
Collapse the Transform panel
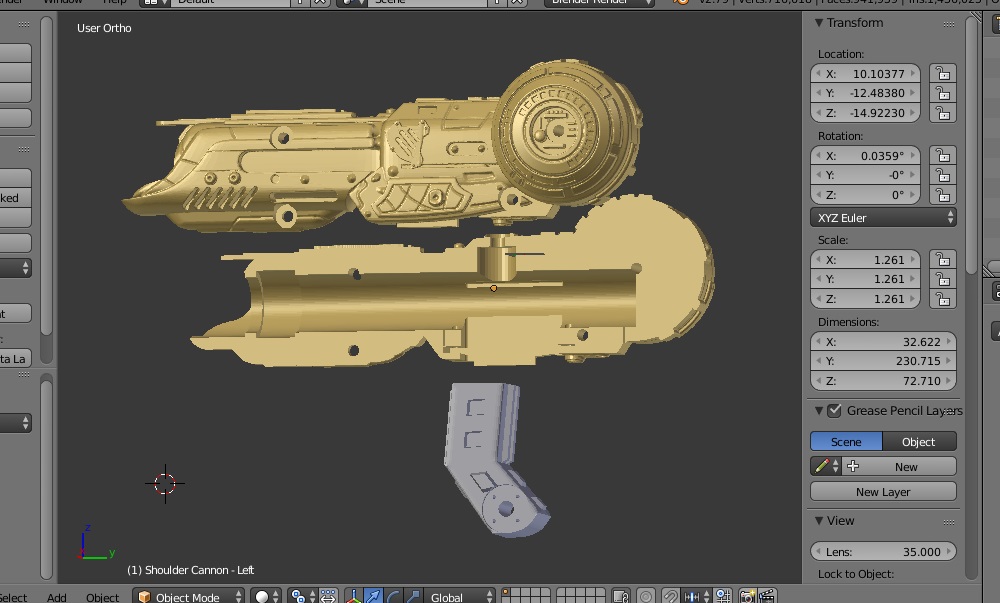[x=818, y=23]
